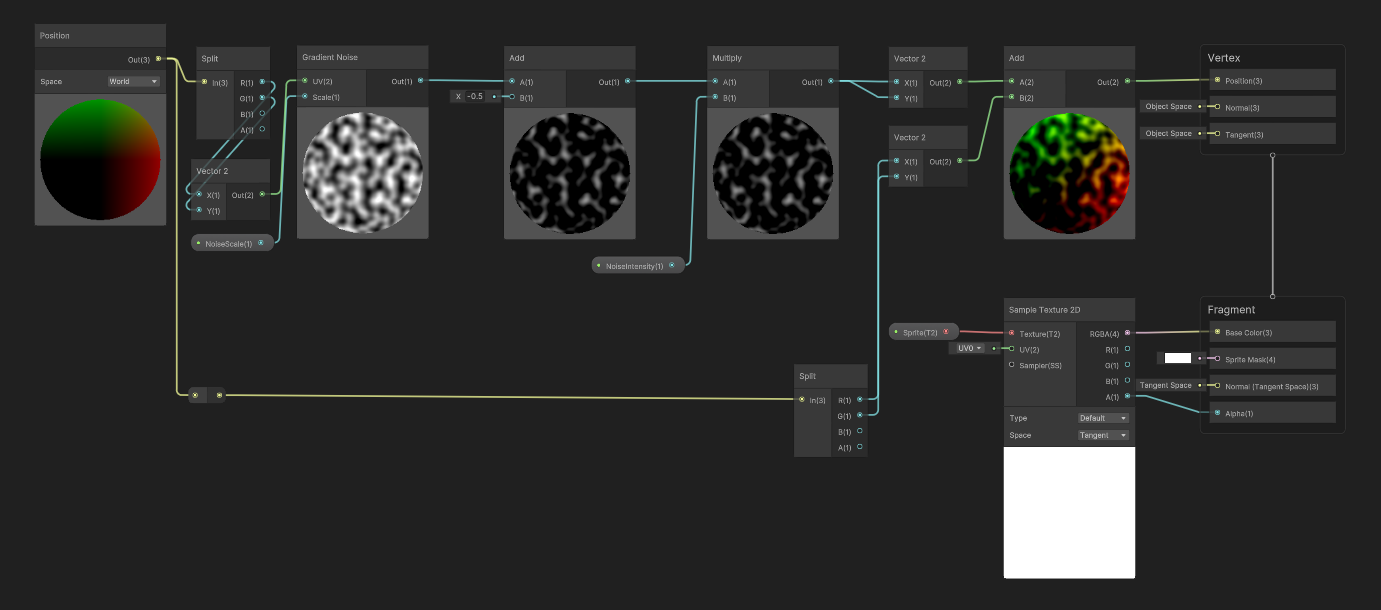Open the white Sprite Mask color swatch

pyautogui.click(x=1178, y=358)
